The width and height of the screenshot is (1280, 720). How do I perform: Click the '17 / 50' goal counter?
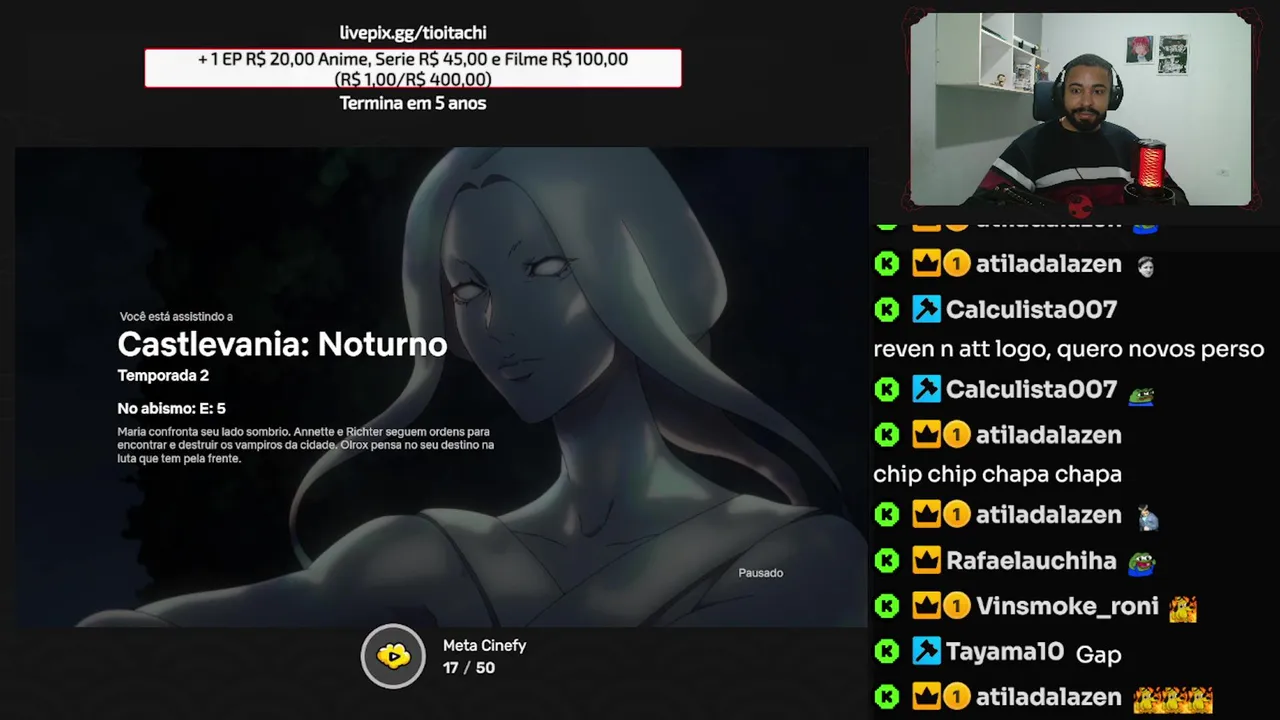tap(469, 668)
